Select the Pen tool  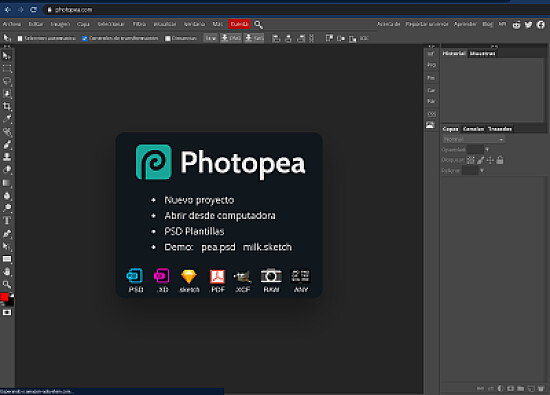7,233
